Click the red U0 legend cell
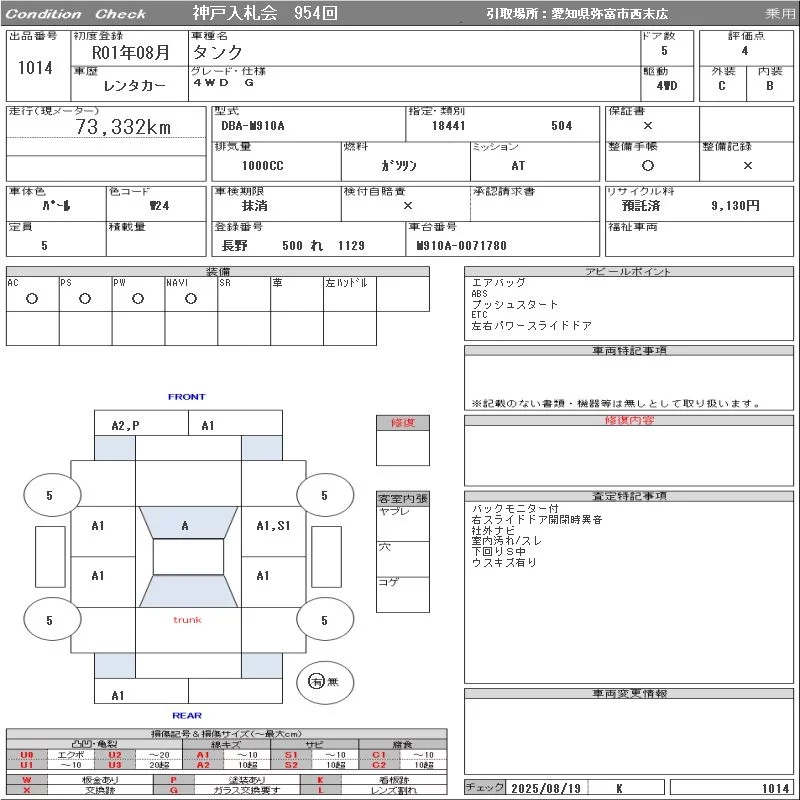 [x=27, y=755]
